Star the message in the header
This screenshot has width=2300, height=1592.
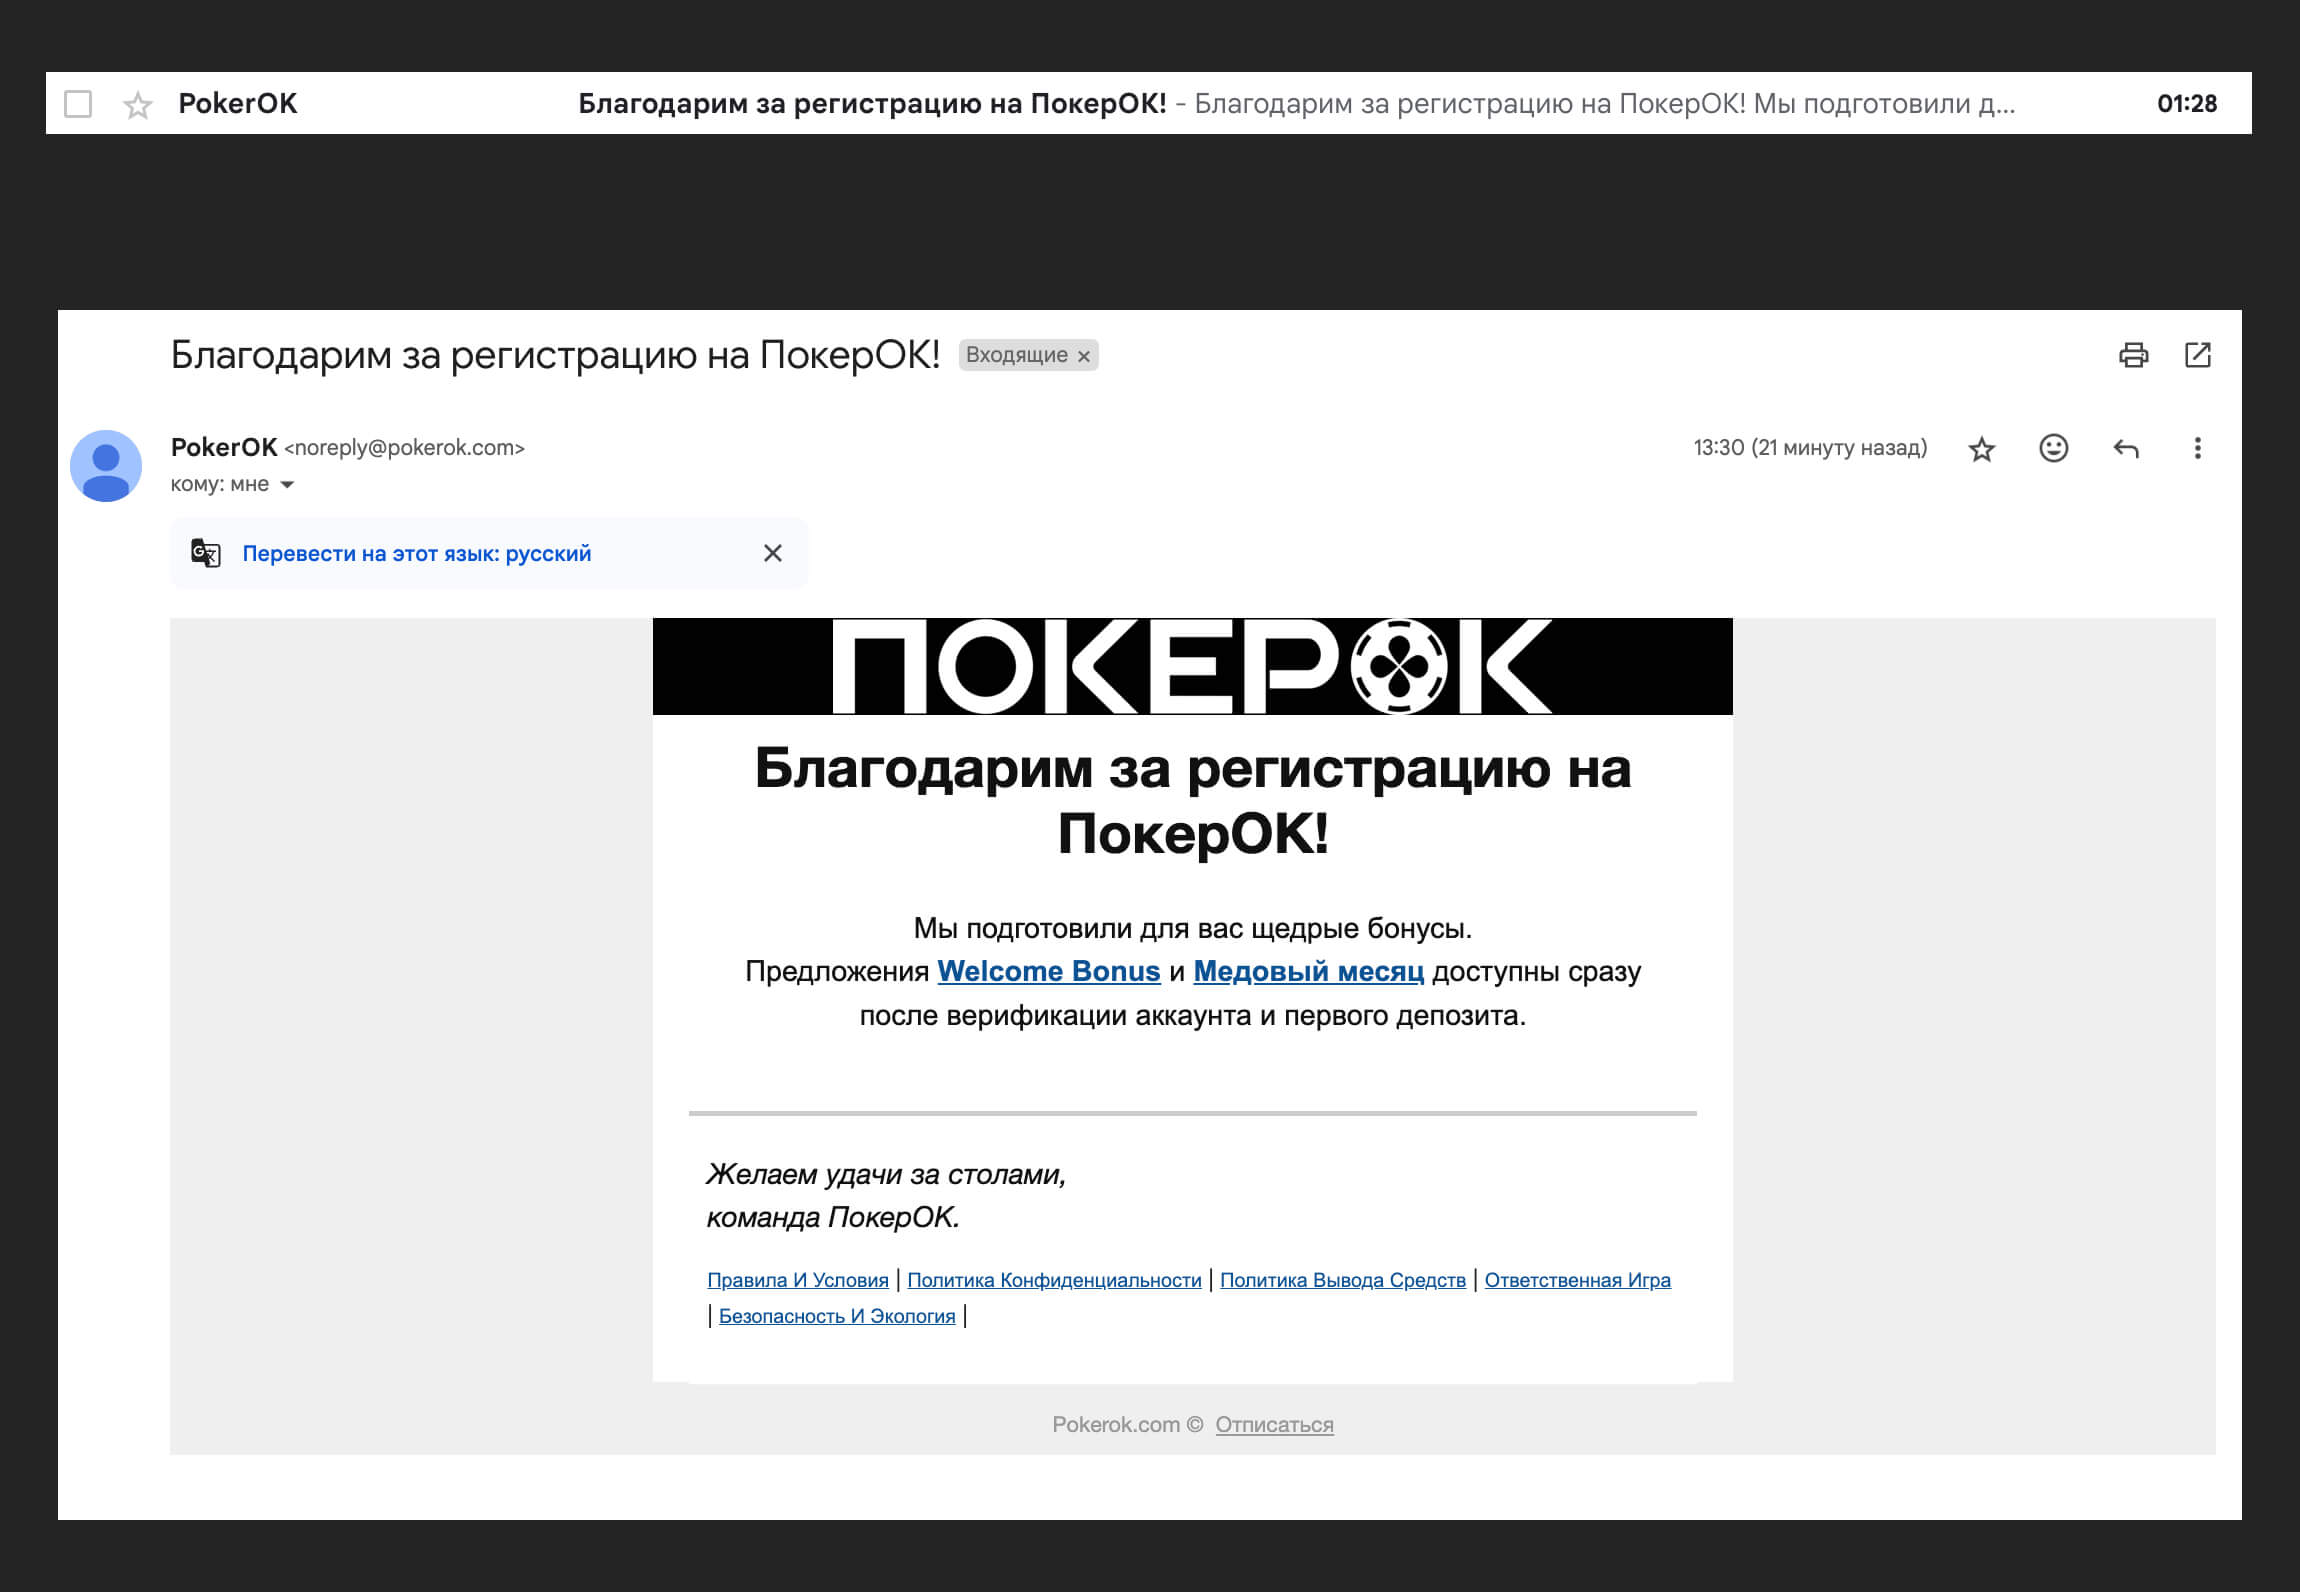pos(1981,448)
